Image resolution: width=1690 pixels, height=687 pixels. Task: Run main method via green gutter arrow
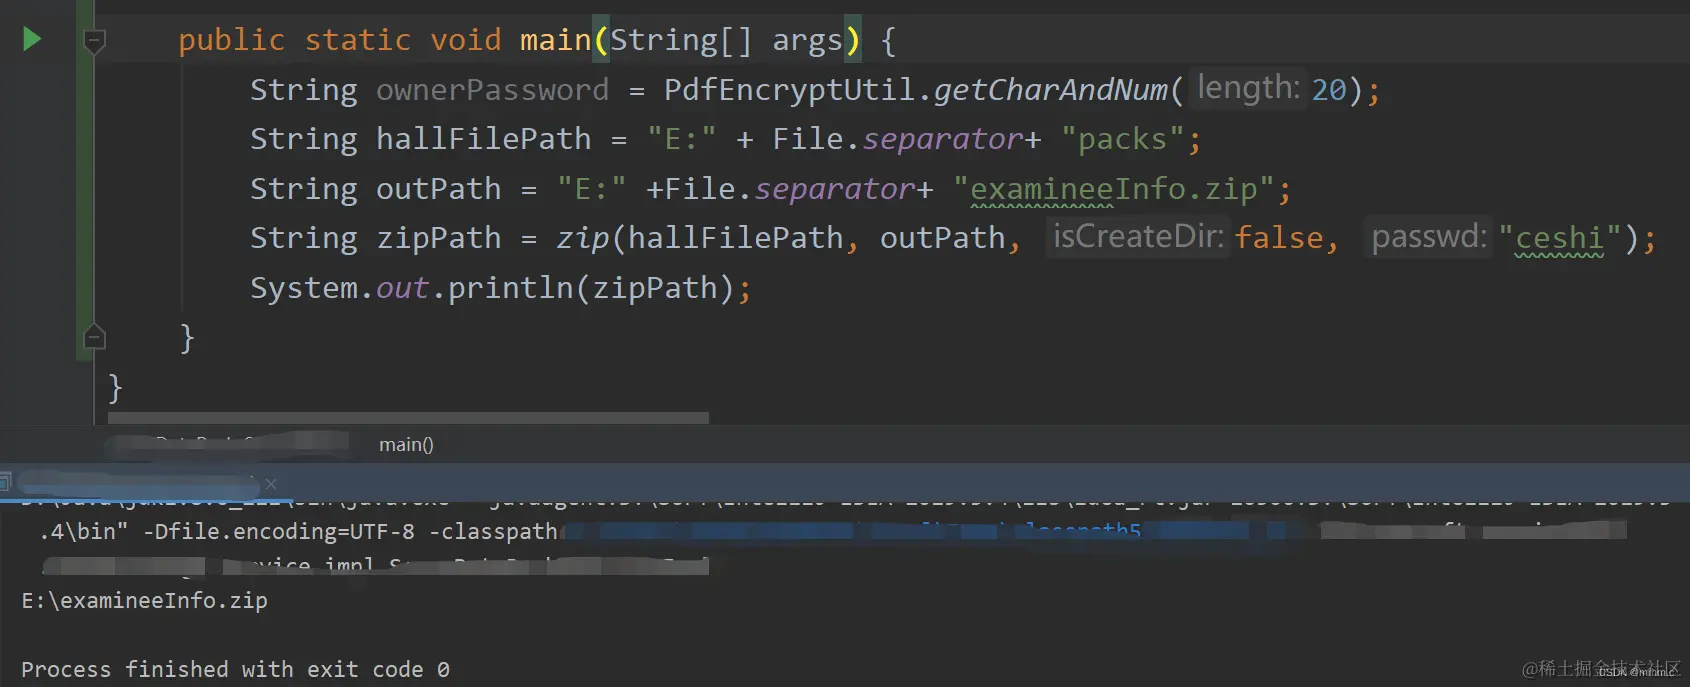32,39
